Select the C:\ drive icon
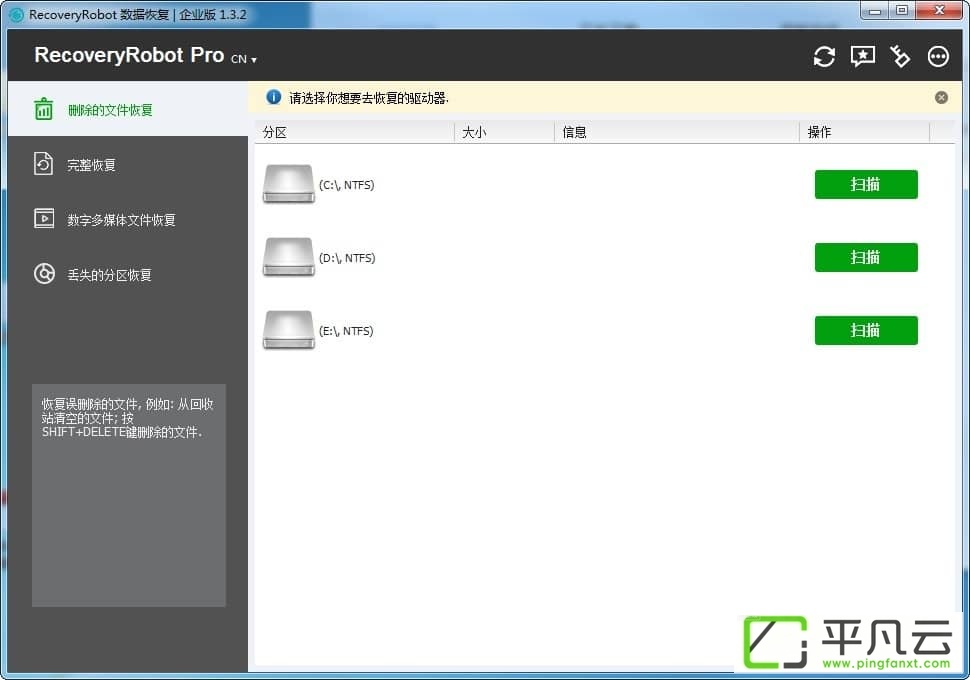The height and width of the screenshot is (680, 970). coord(289,184)
